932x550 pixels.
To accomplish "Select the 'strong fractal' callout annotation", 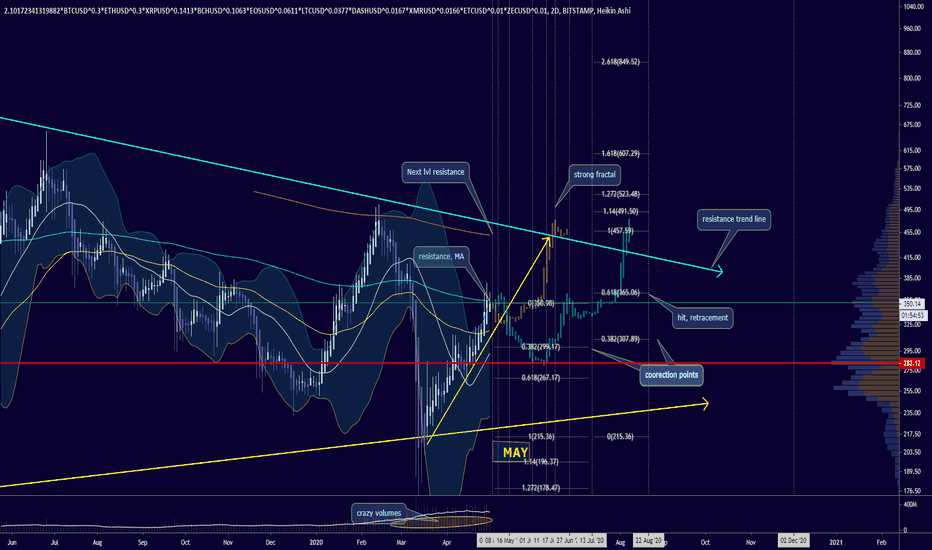I will click(x=594, y=174).
